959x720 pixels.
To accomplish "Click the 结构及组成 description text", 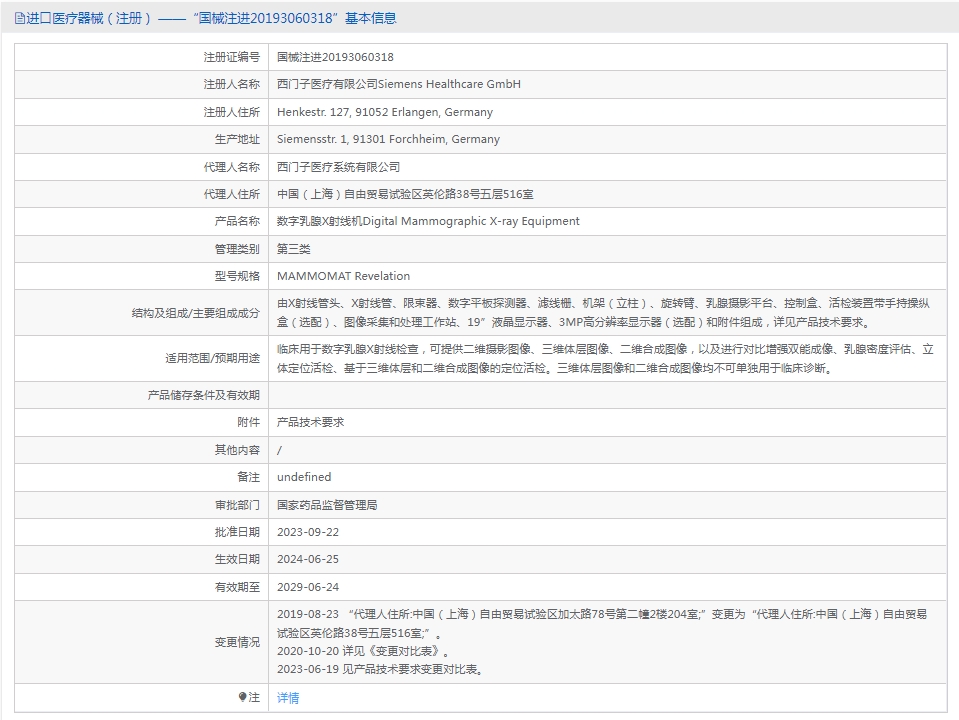I will [603, 313].
